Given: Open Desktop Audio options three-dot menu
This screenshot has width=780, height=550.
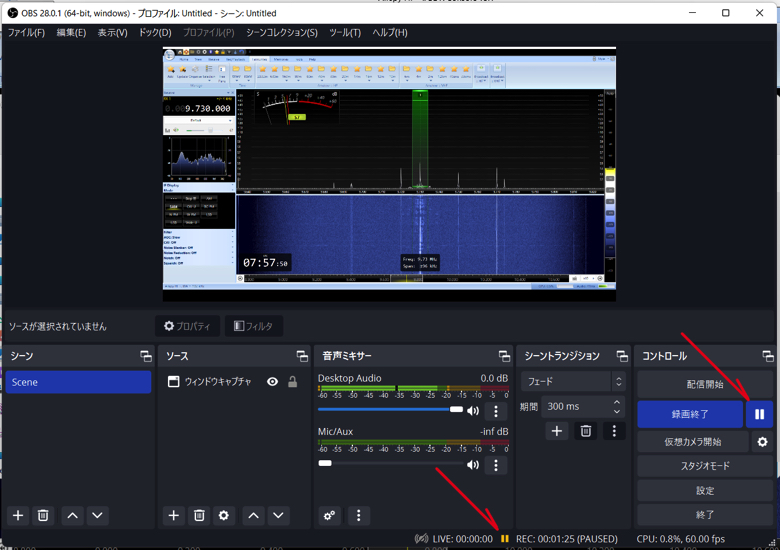Looking at the screenshot, I should (495, 411).
